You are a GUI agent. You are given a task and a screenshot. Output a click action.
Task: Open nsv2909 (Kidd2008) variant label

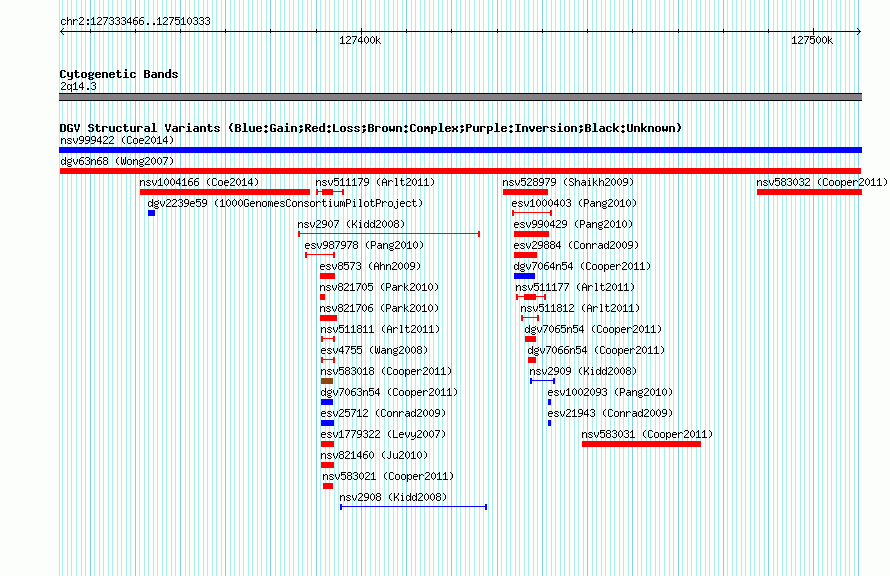[583, 371]
